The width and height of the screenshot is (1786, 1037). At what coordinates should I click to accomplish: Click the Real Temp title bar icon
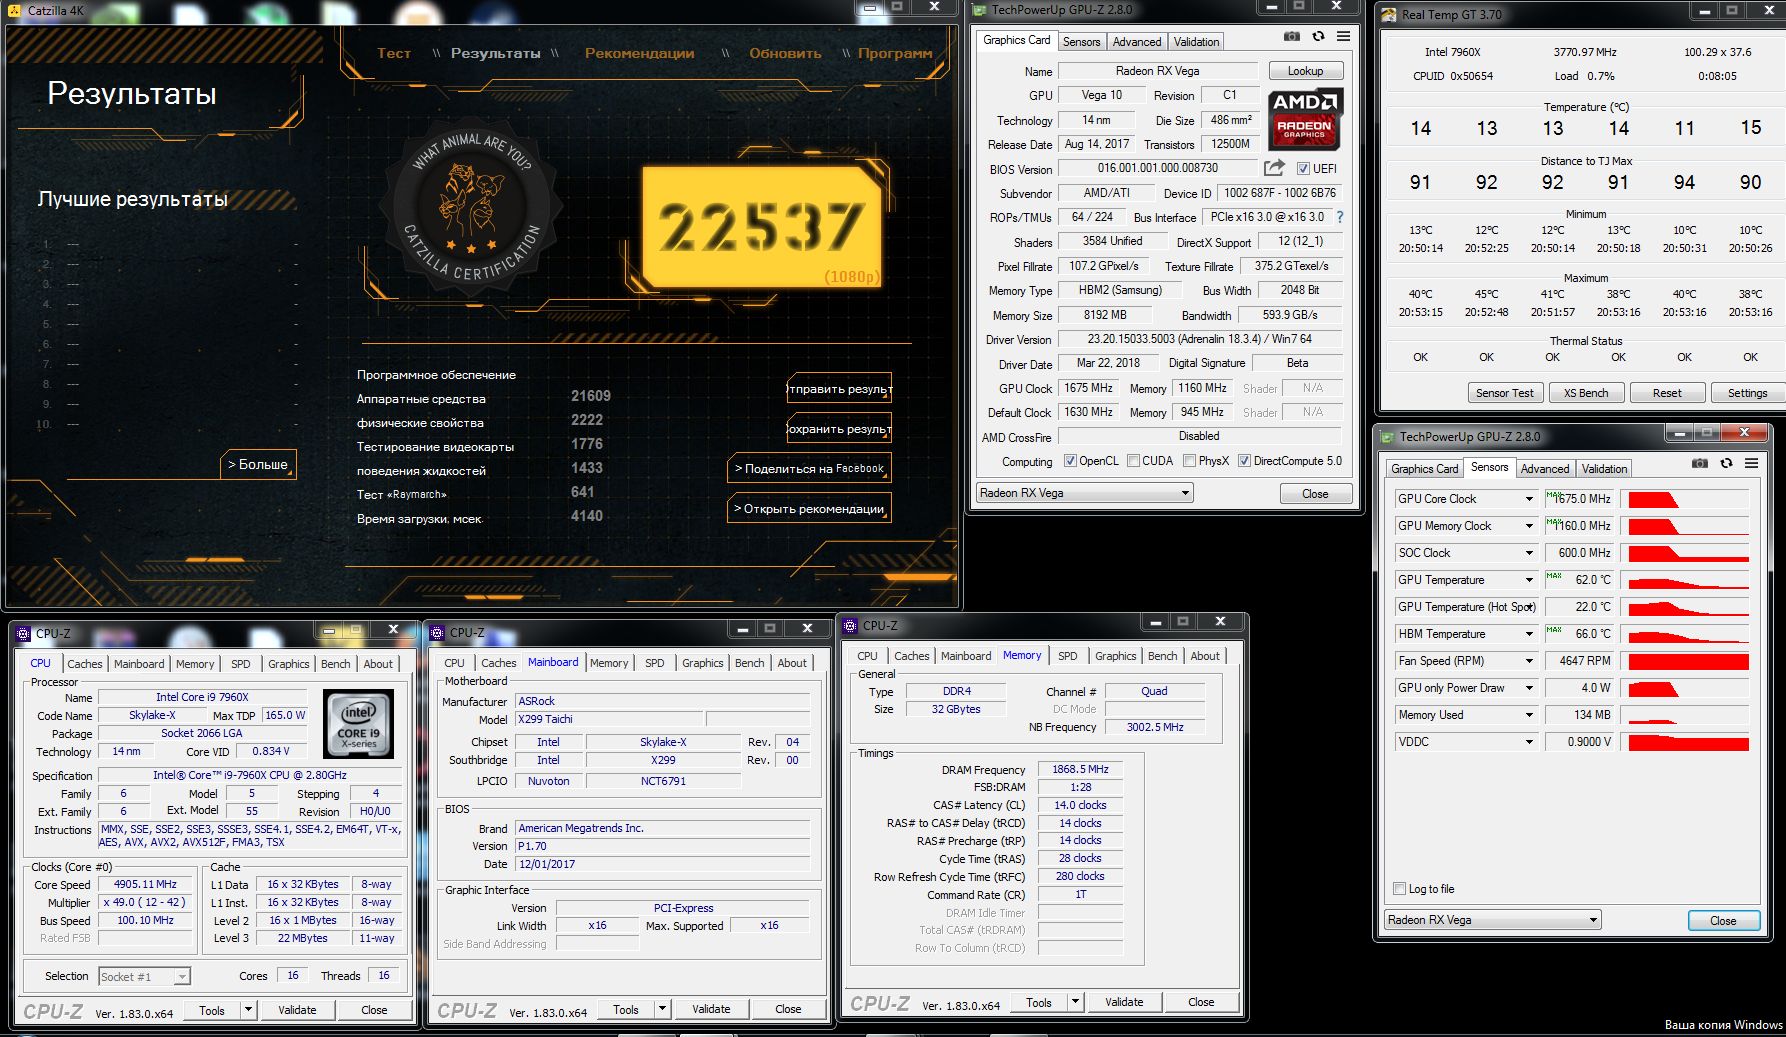click(x=1388, y=14)
